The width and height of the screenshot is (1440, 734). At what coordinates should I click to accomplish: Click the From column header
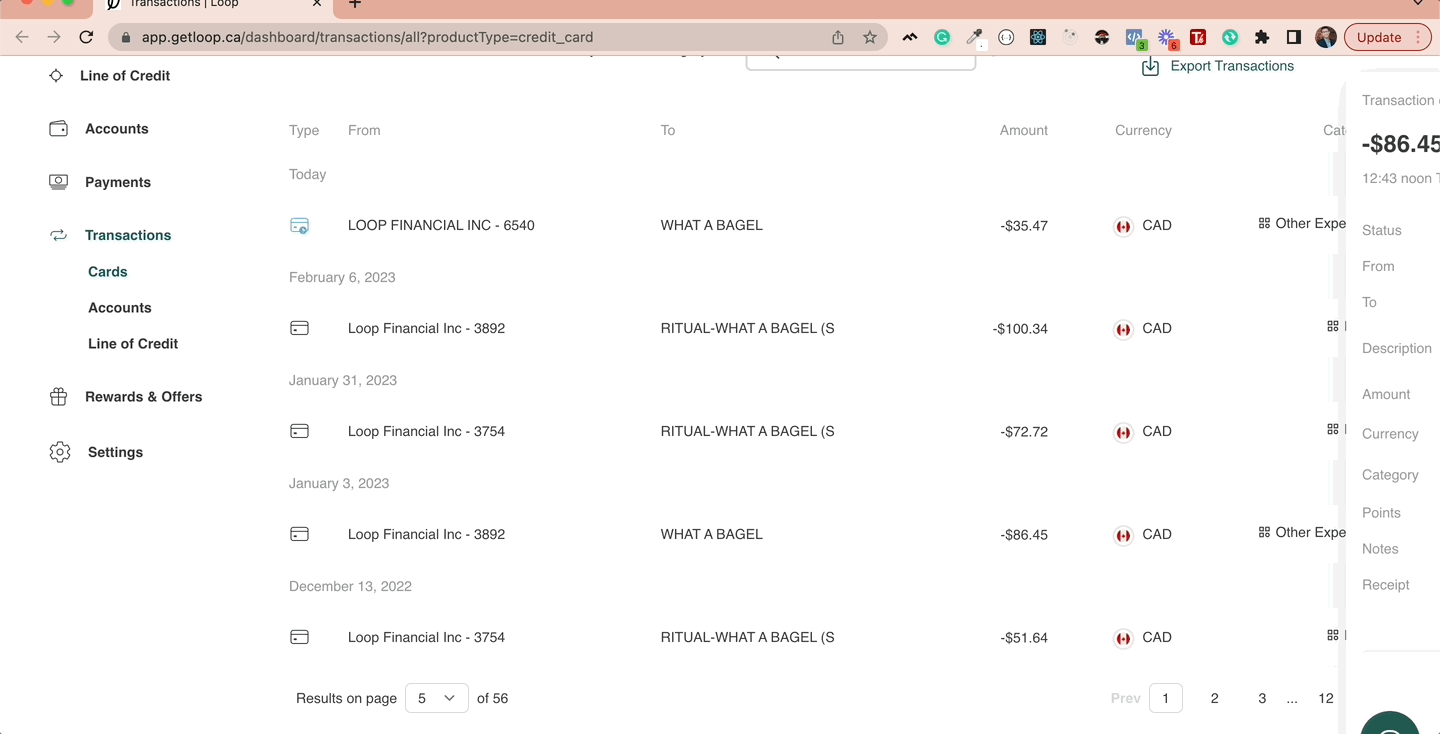pos(364,131)
